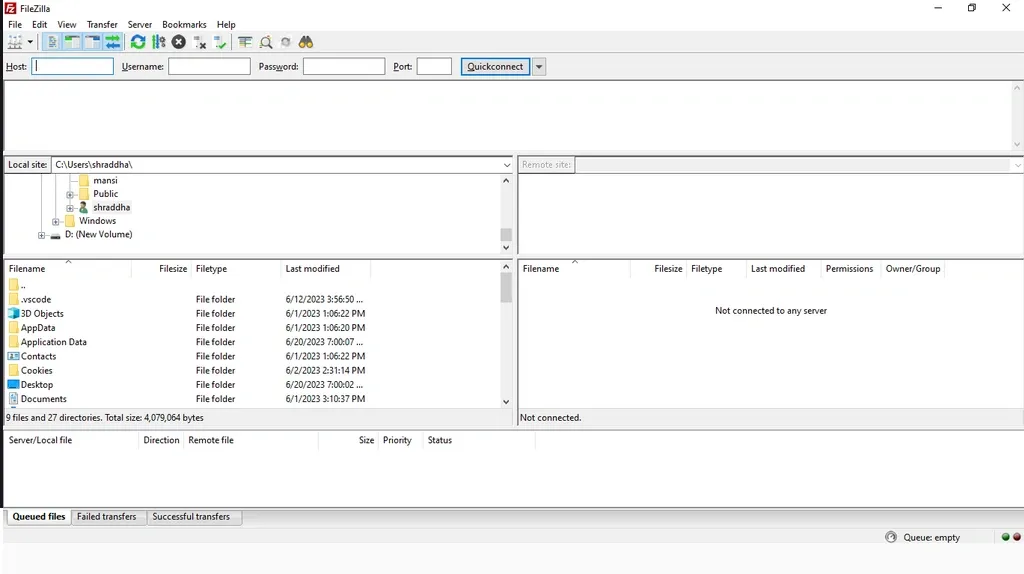Open the Local site path dropdown

(507, 165)
